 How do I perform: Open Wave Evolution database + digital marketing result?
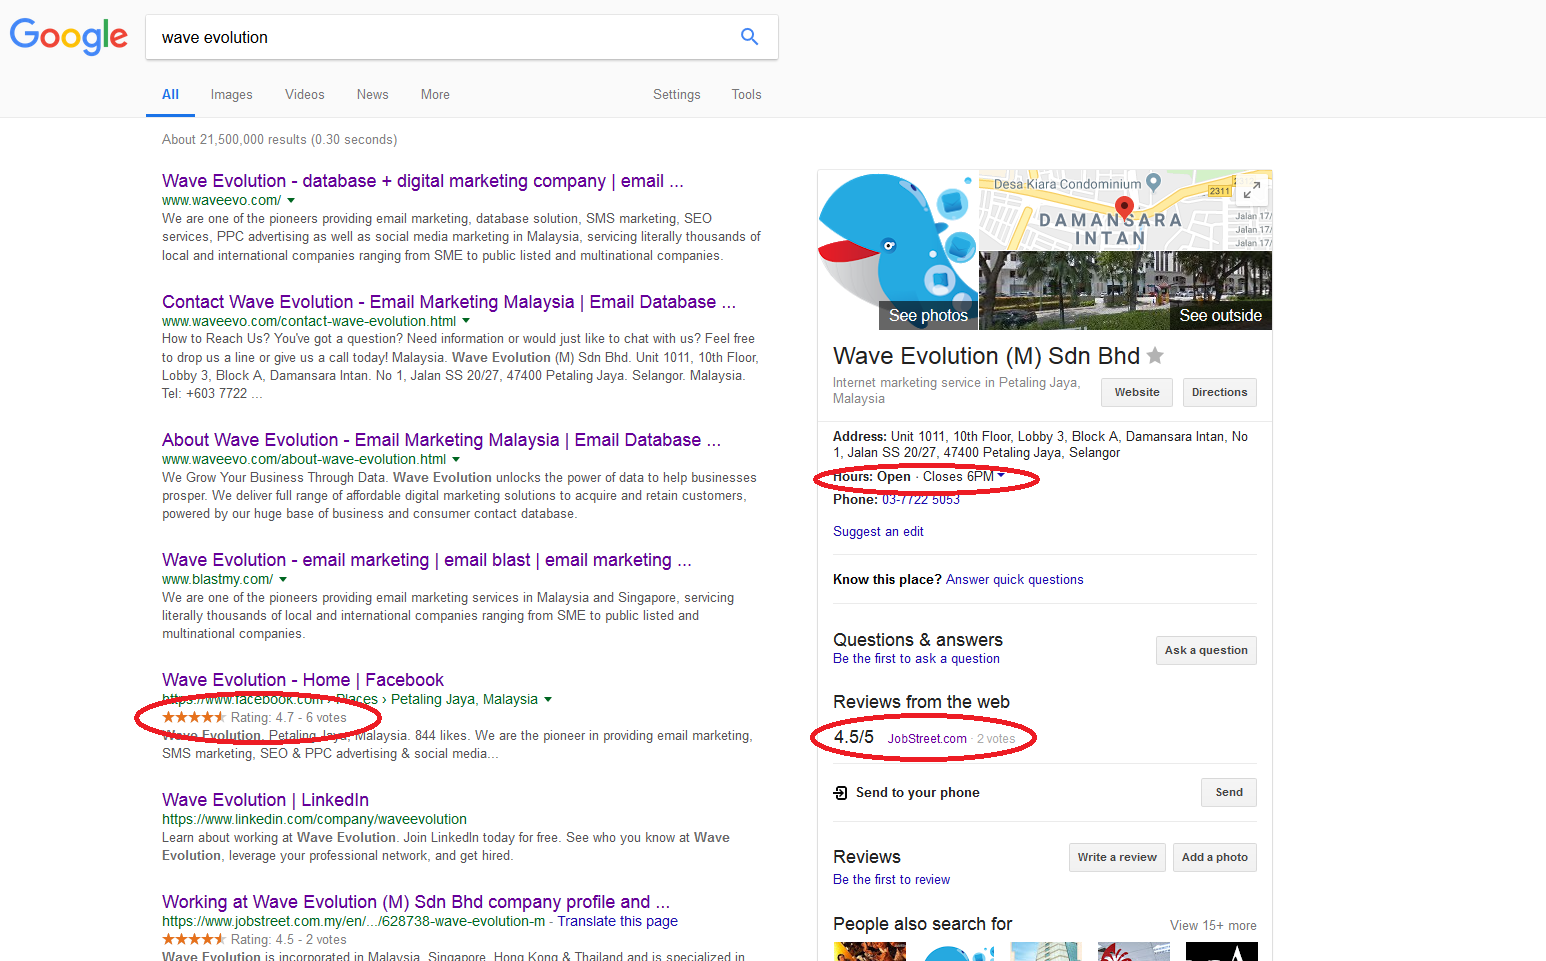click(423, 181)
